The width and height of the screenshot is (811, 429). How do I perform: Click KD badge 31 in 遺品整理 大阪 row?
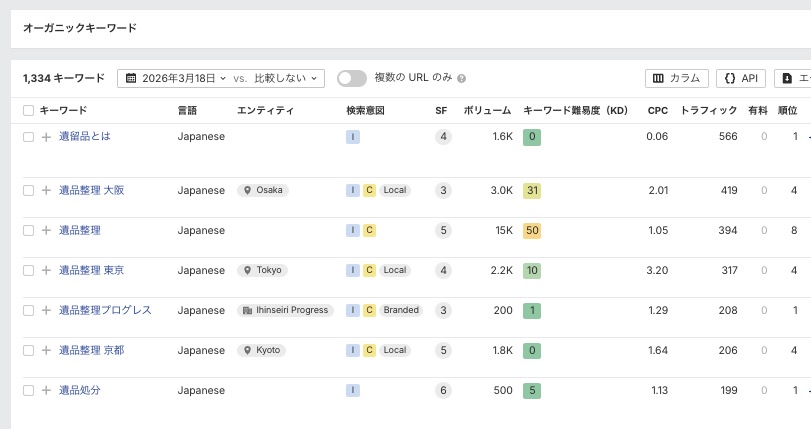[x=532, y=190]
